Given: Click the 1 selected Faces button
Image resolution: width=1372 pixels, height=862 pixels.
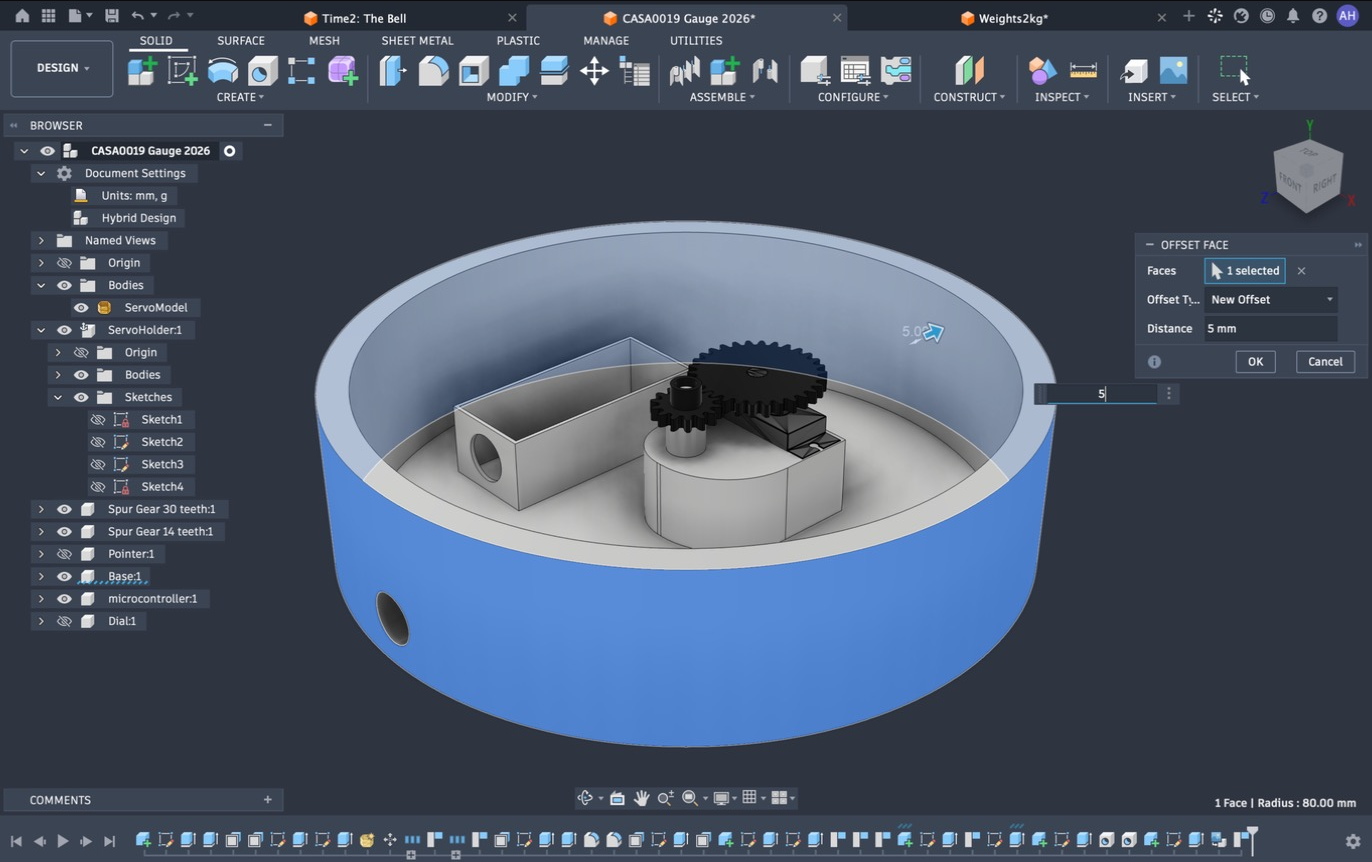Looking at the screenshot, I should click(x=1245, y=270).
